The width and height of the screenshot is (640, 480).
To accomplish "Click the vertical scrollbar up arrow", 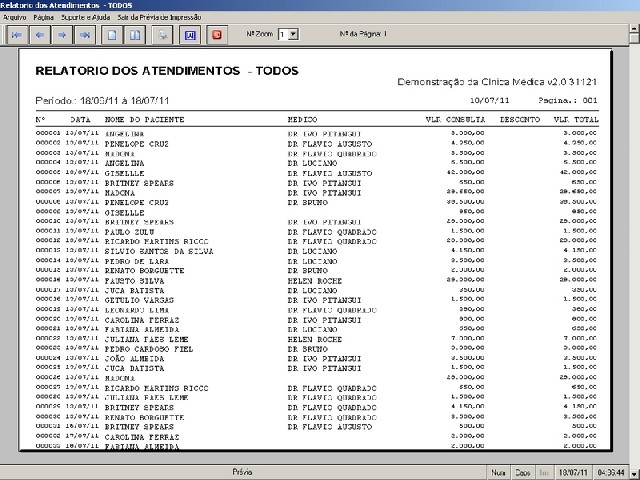I will (635, 29).
